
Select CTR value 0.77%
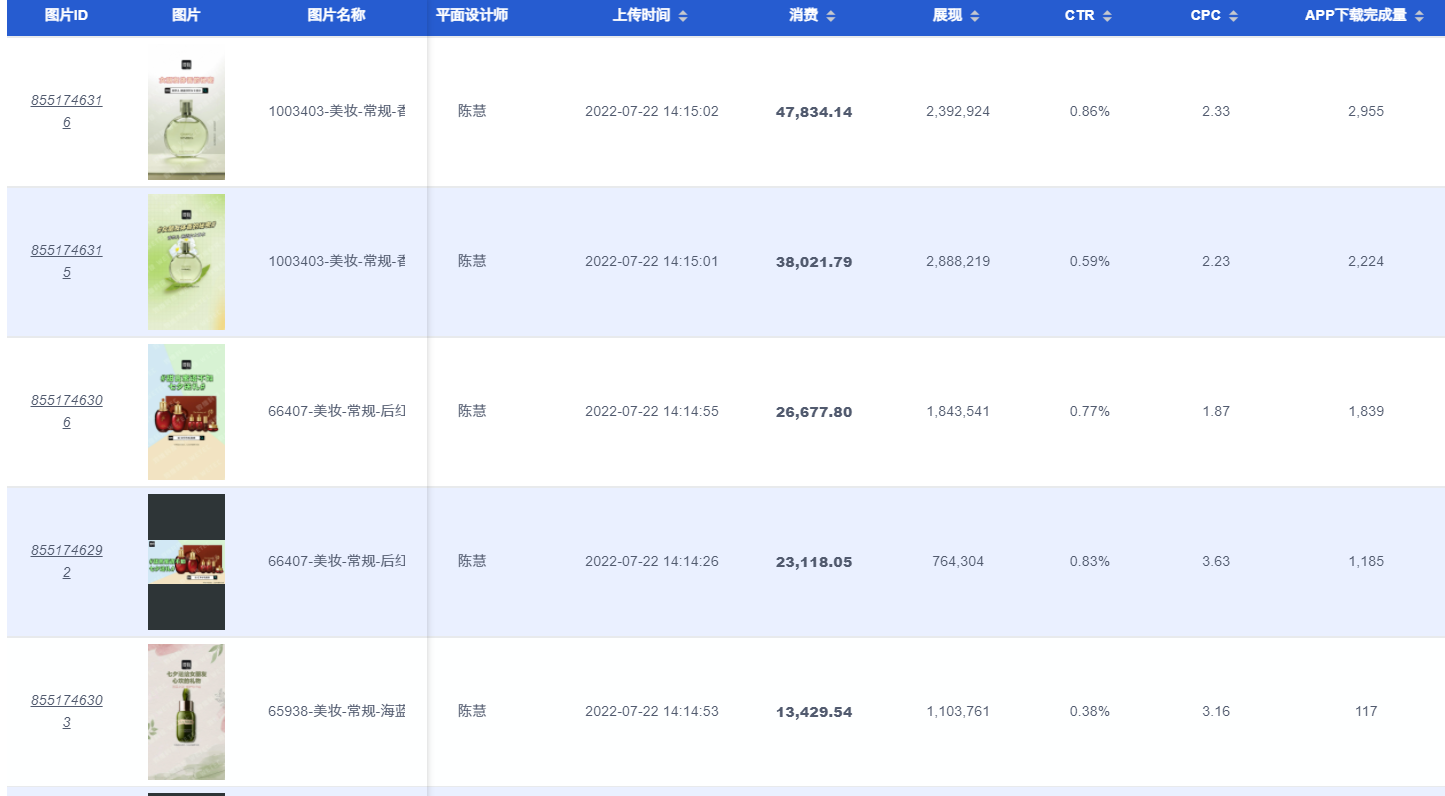click(x=1090, y=411)
